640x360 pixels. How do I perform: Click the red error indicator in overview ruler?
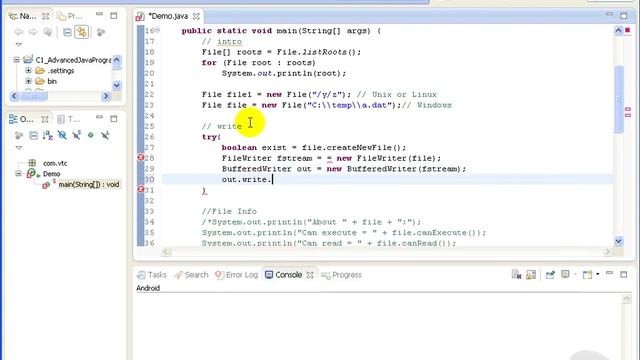click(628, 30)
